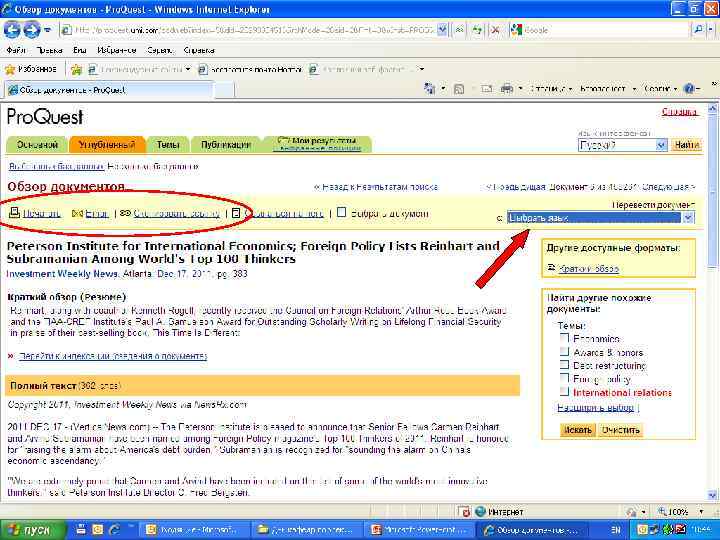Click the Искать button in similar documents
Viewport: 720px width, 540px height.
[x=578, y=430]
